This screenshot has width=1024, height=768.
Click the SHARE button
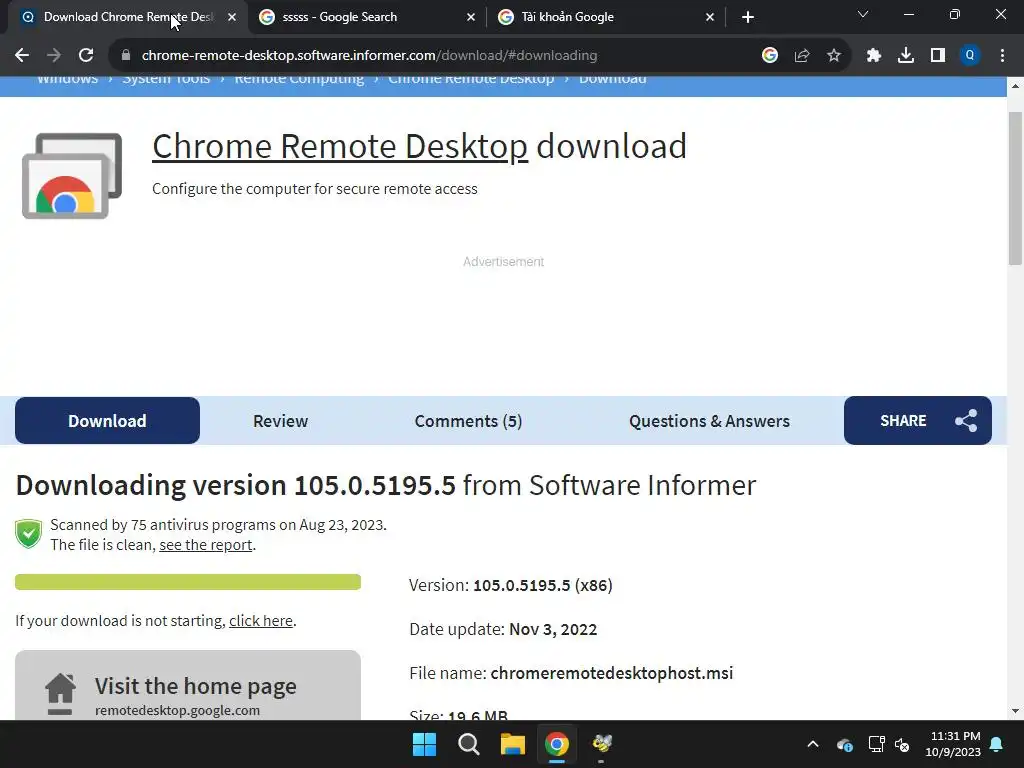pyautogui.click(x=918, y=421)
